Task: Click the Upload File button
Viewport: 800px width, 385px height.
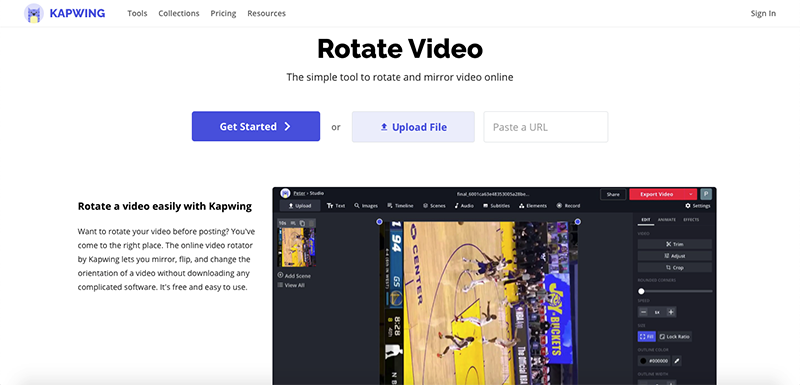Action: [x=413, y=127]
